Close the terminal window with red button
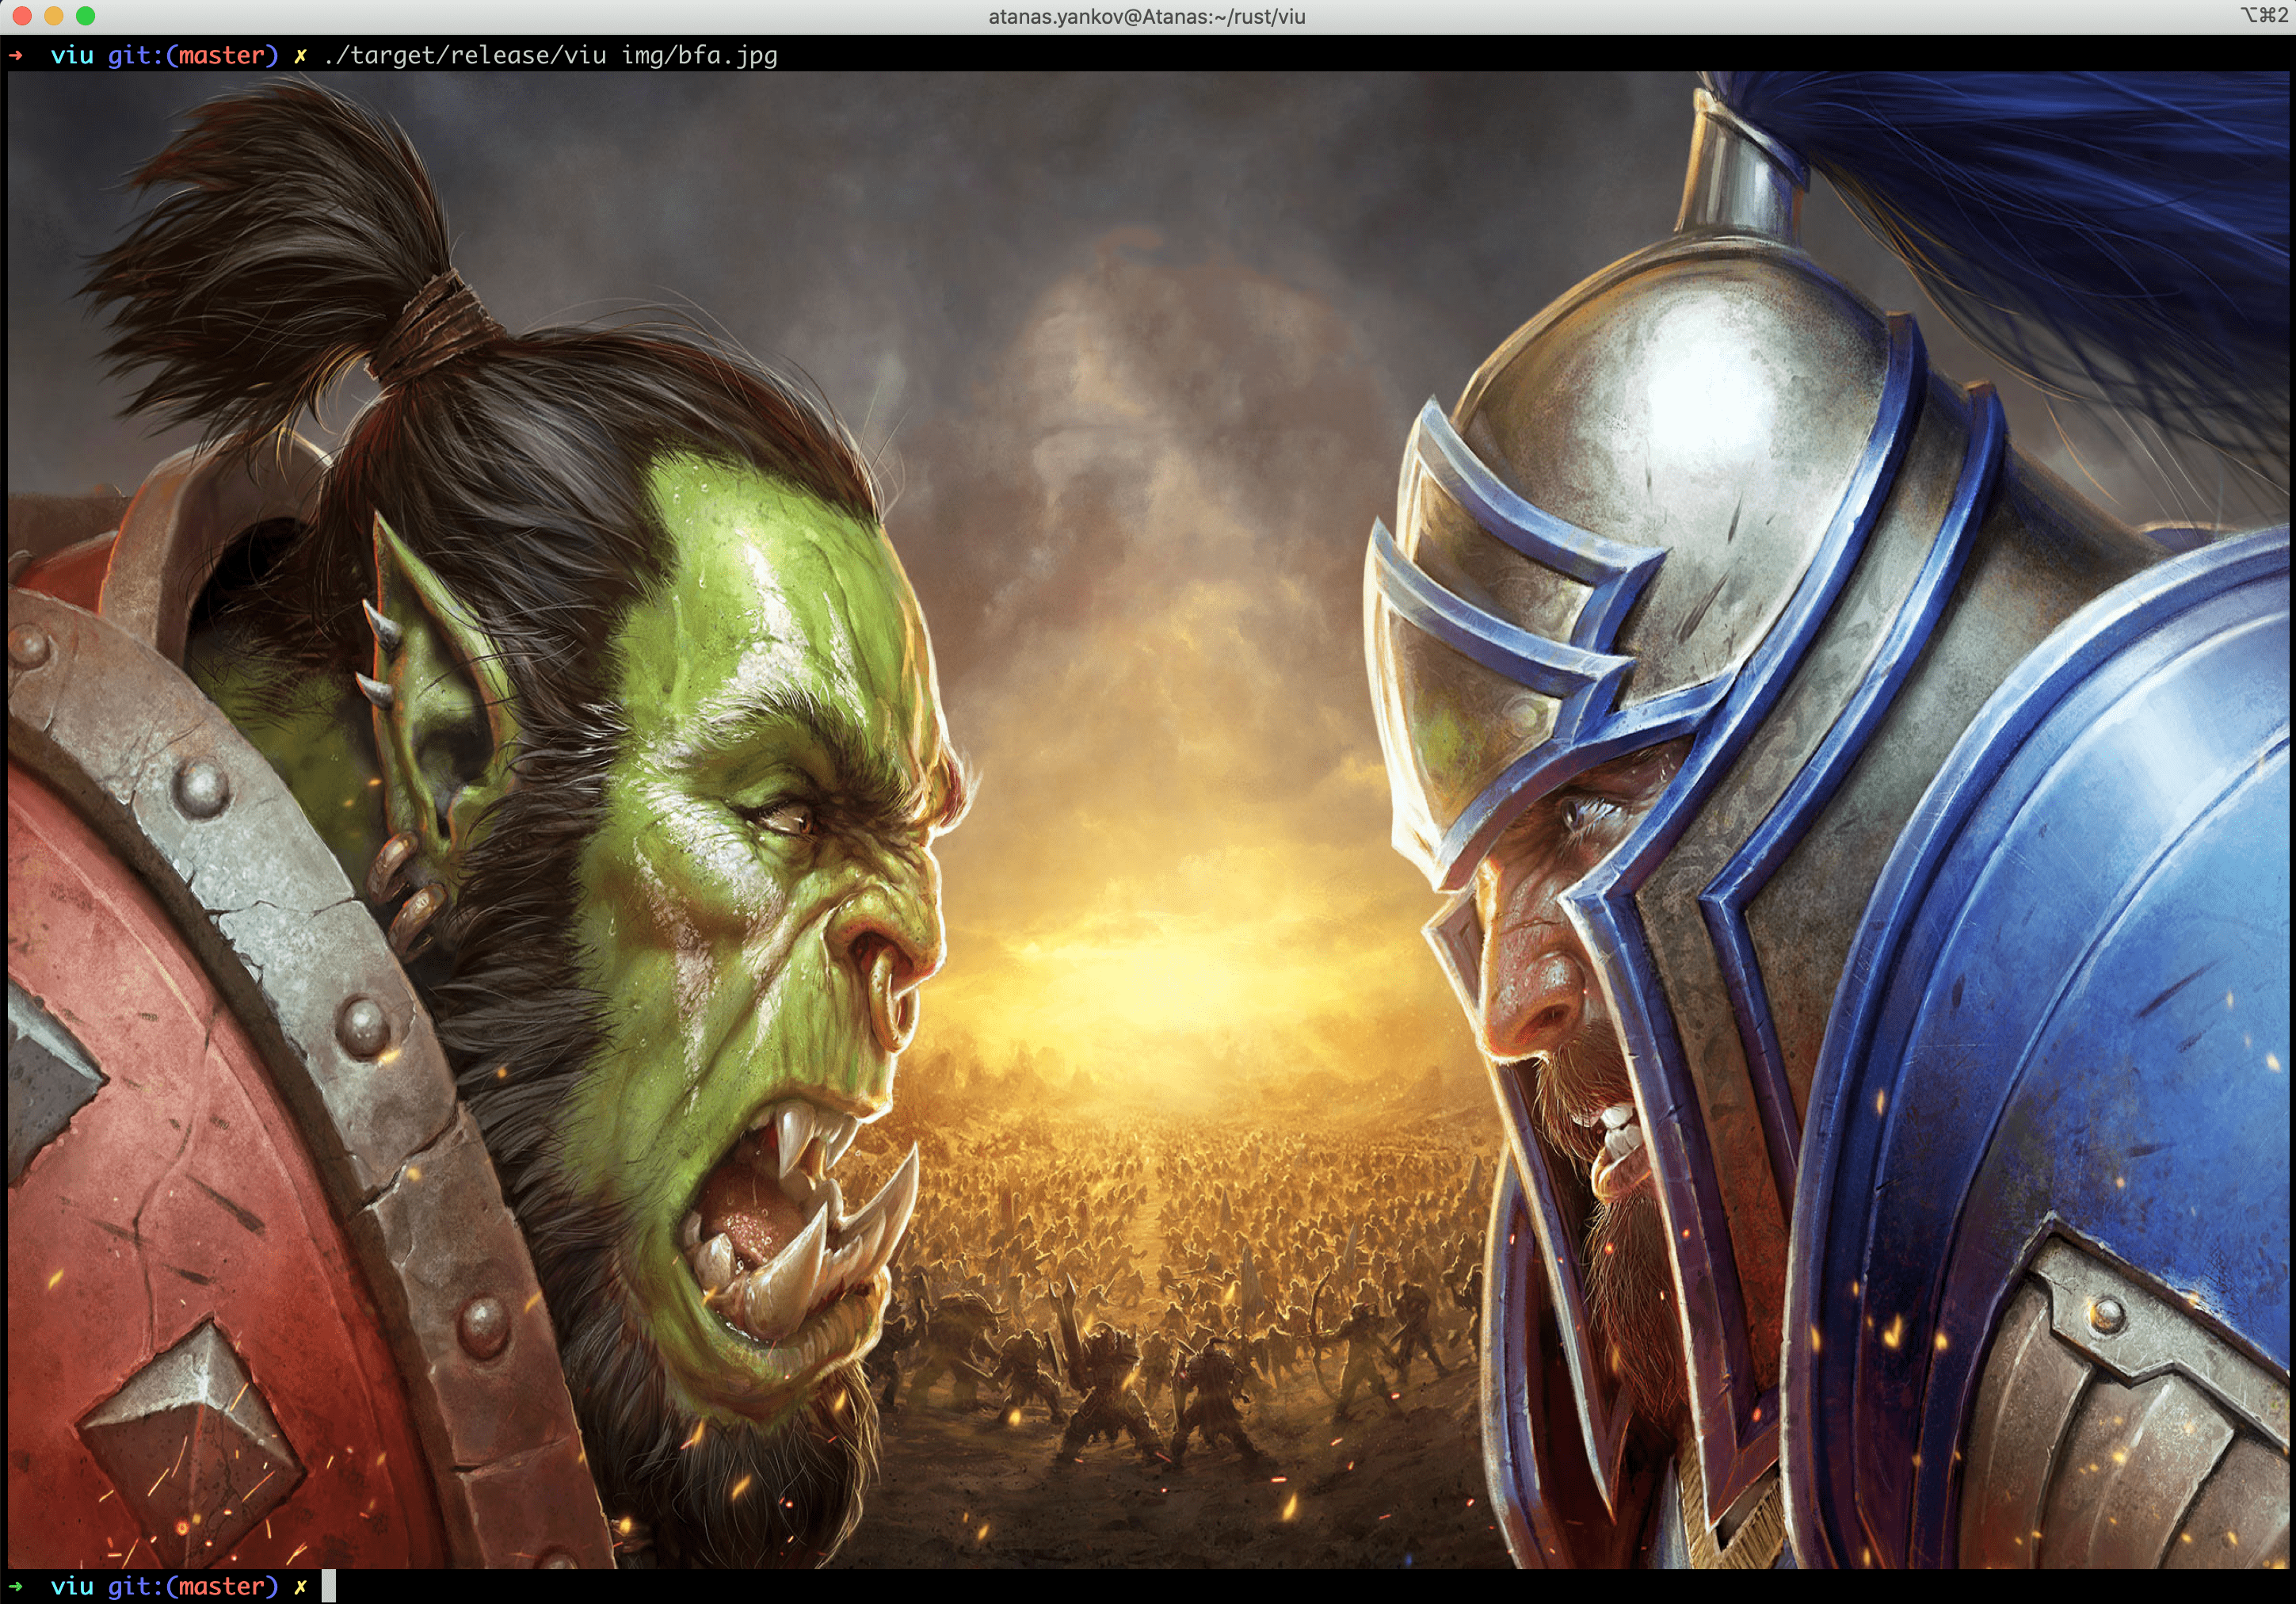The image size is (2296, 1604). 23,16
